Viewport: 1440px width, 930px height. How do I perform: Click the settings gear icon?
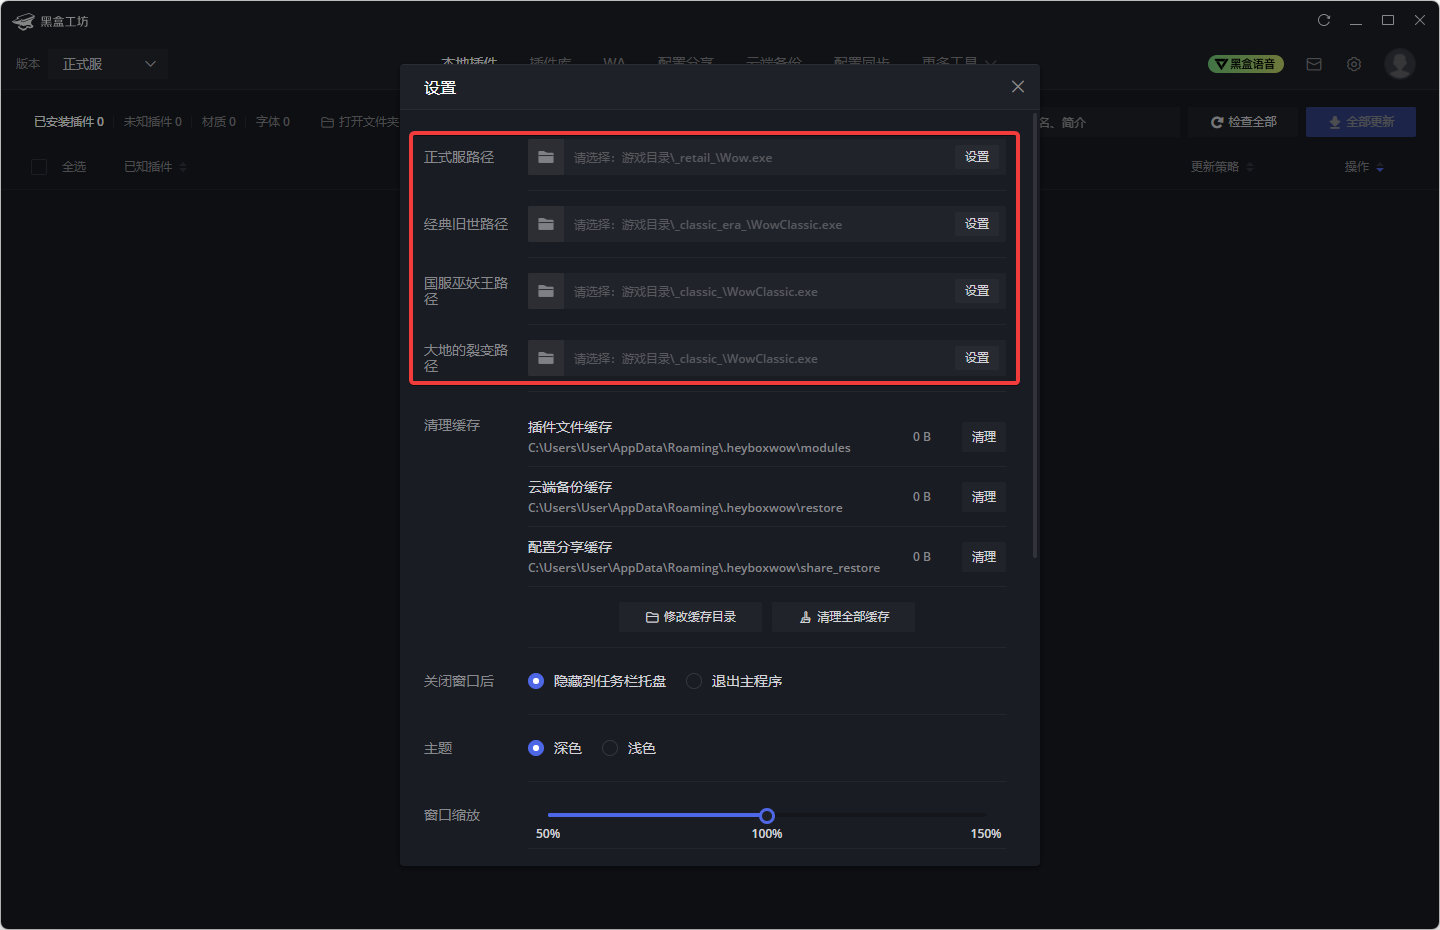click(1353, 63)
